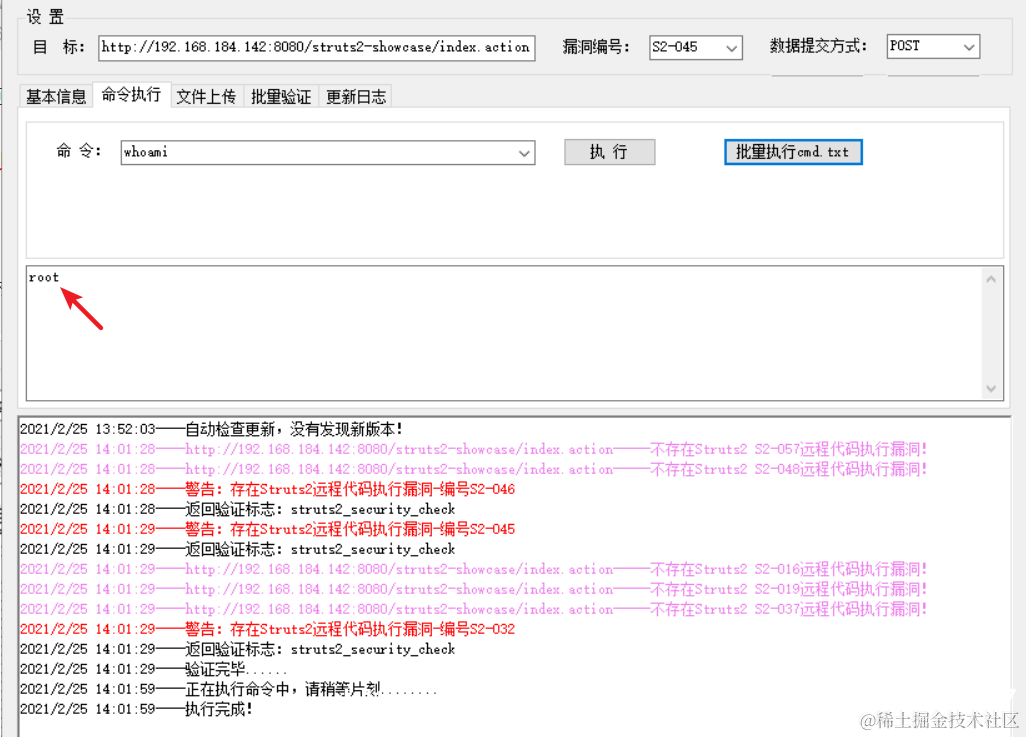Screen dimensions: 1026x737
Task: Select red warning line for S2-046
Action: point(268,490)
